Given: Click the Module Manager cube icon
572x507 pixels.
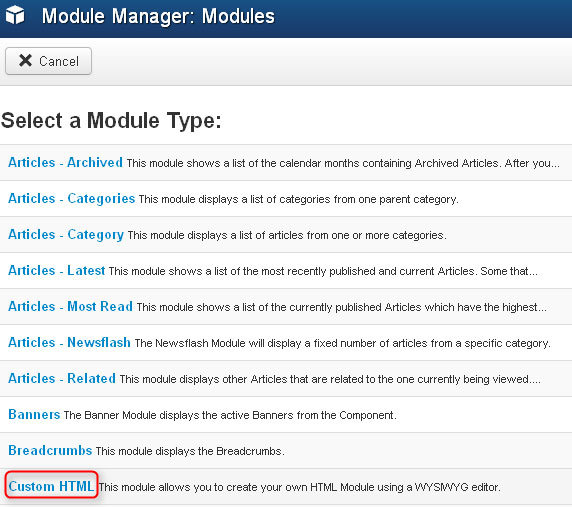Looking at the screenshot, I should (15, 16).
